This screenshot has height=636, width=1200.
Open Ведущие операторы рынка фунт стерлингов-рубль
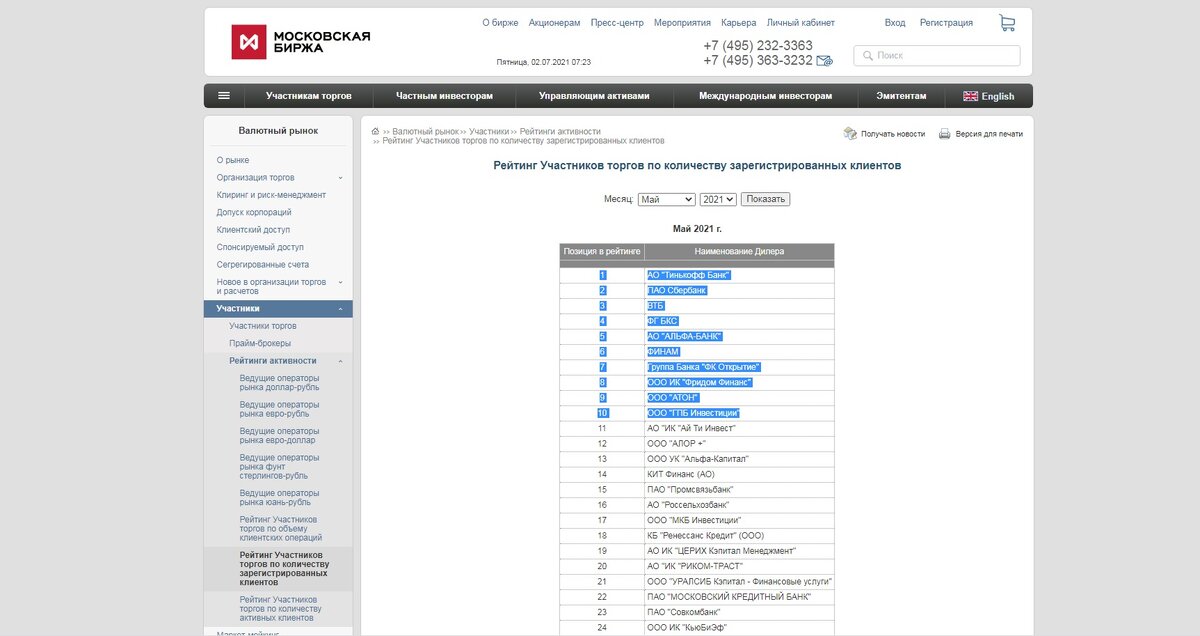click(x=280, y=466)
